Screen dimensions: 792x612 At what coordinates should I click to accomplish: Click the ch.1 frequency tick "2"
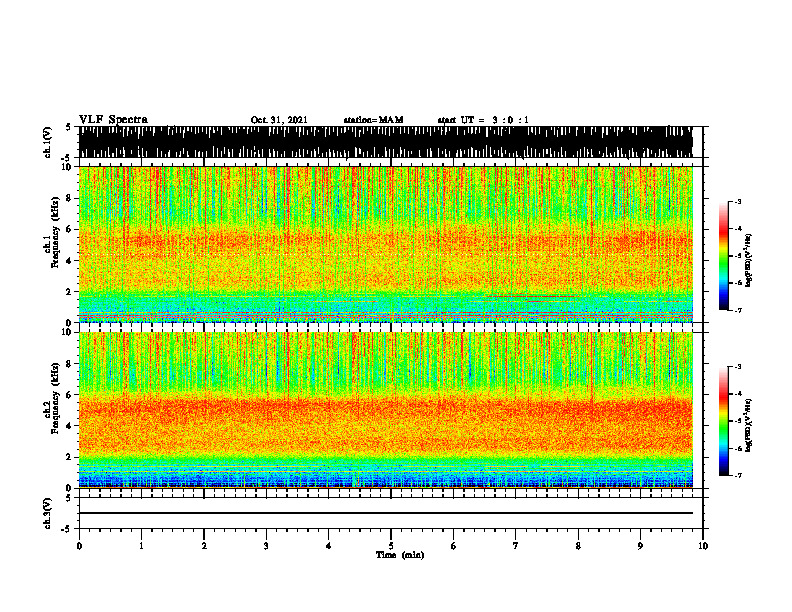69,292
